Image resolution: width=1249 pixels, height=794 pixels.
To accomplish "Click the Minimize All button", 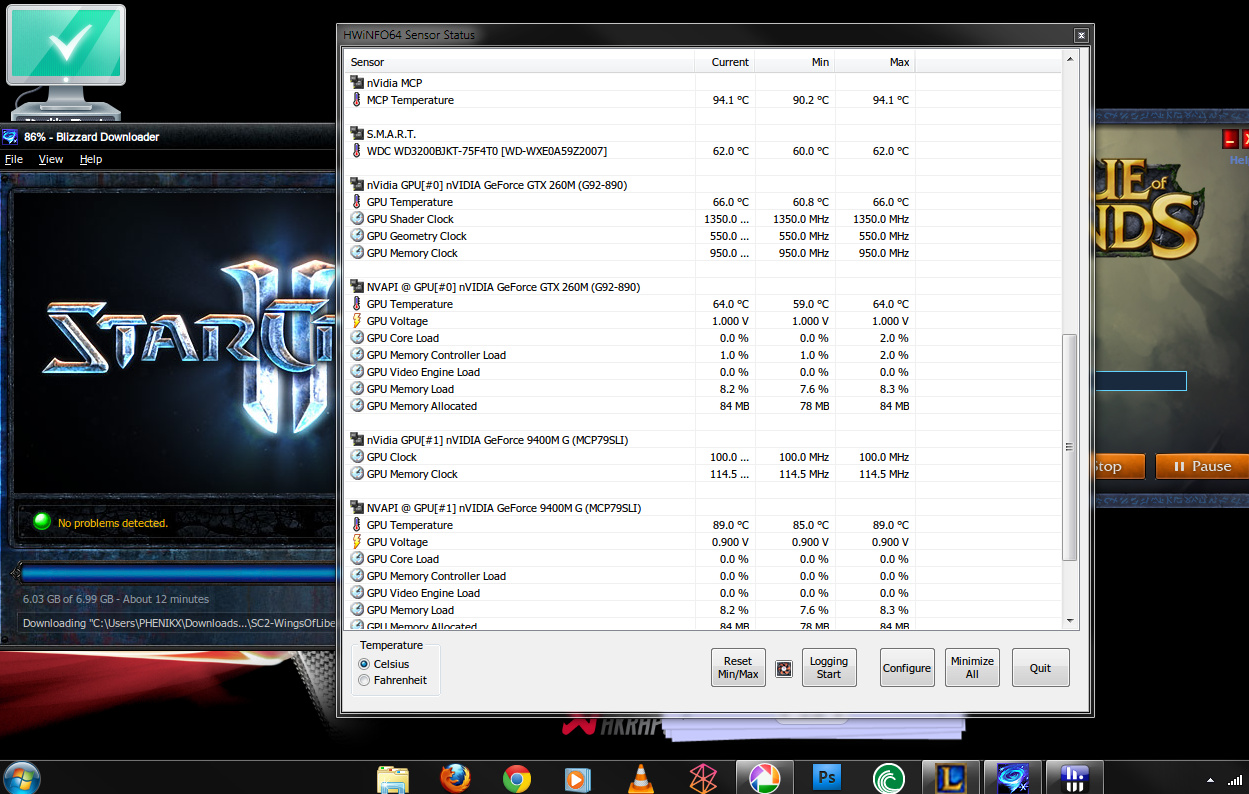I will pos(972,668).
